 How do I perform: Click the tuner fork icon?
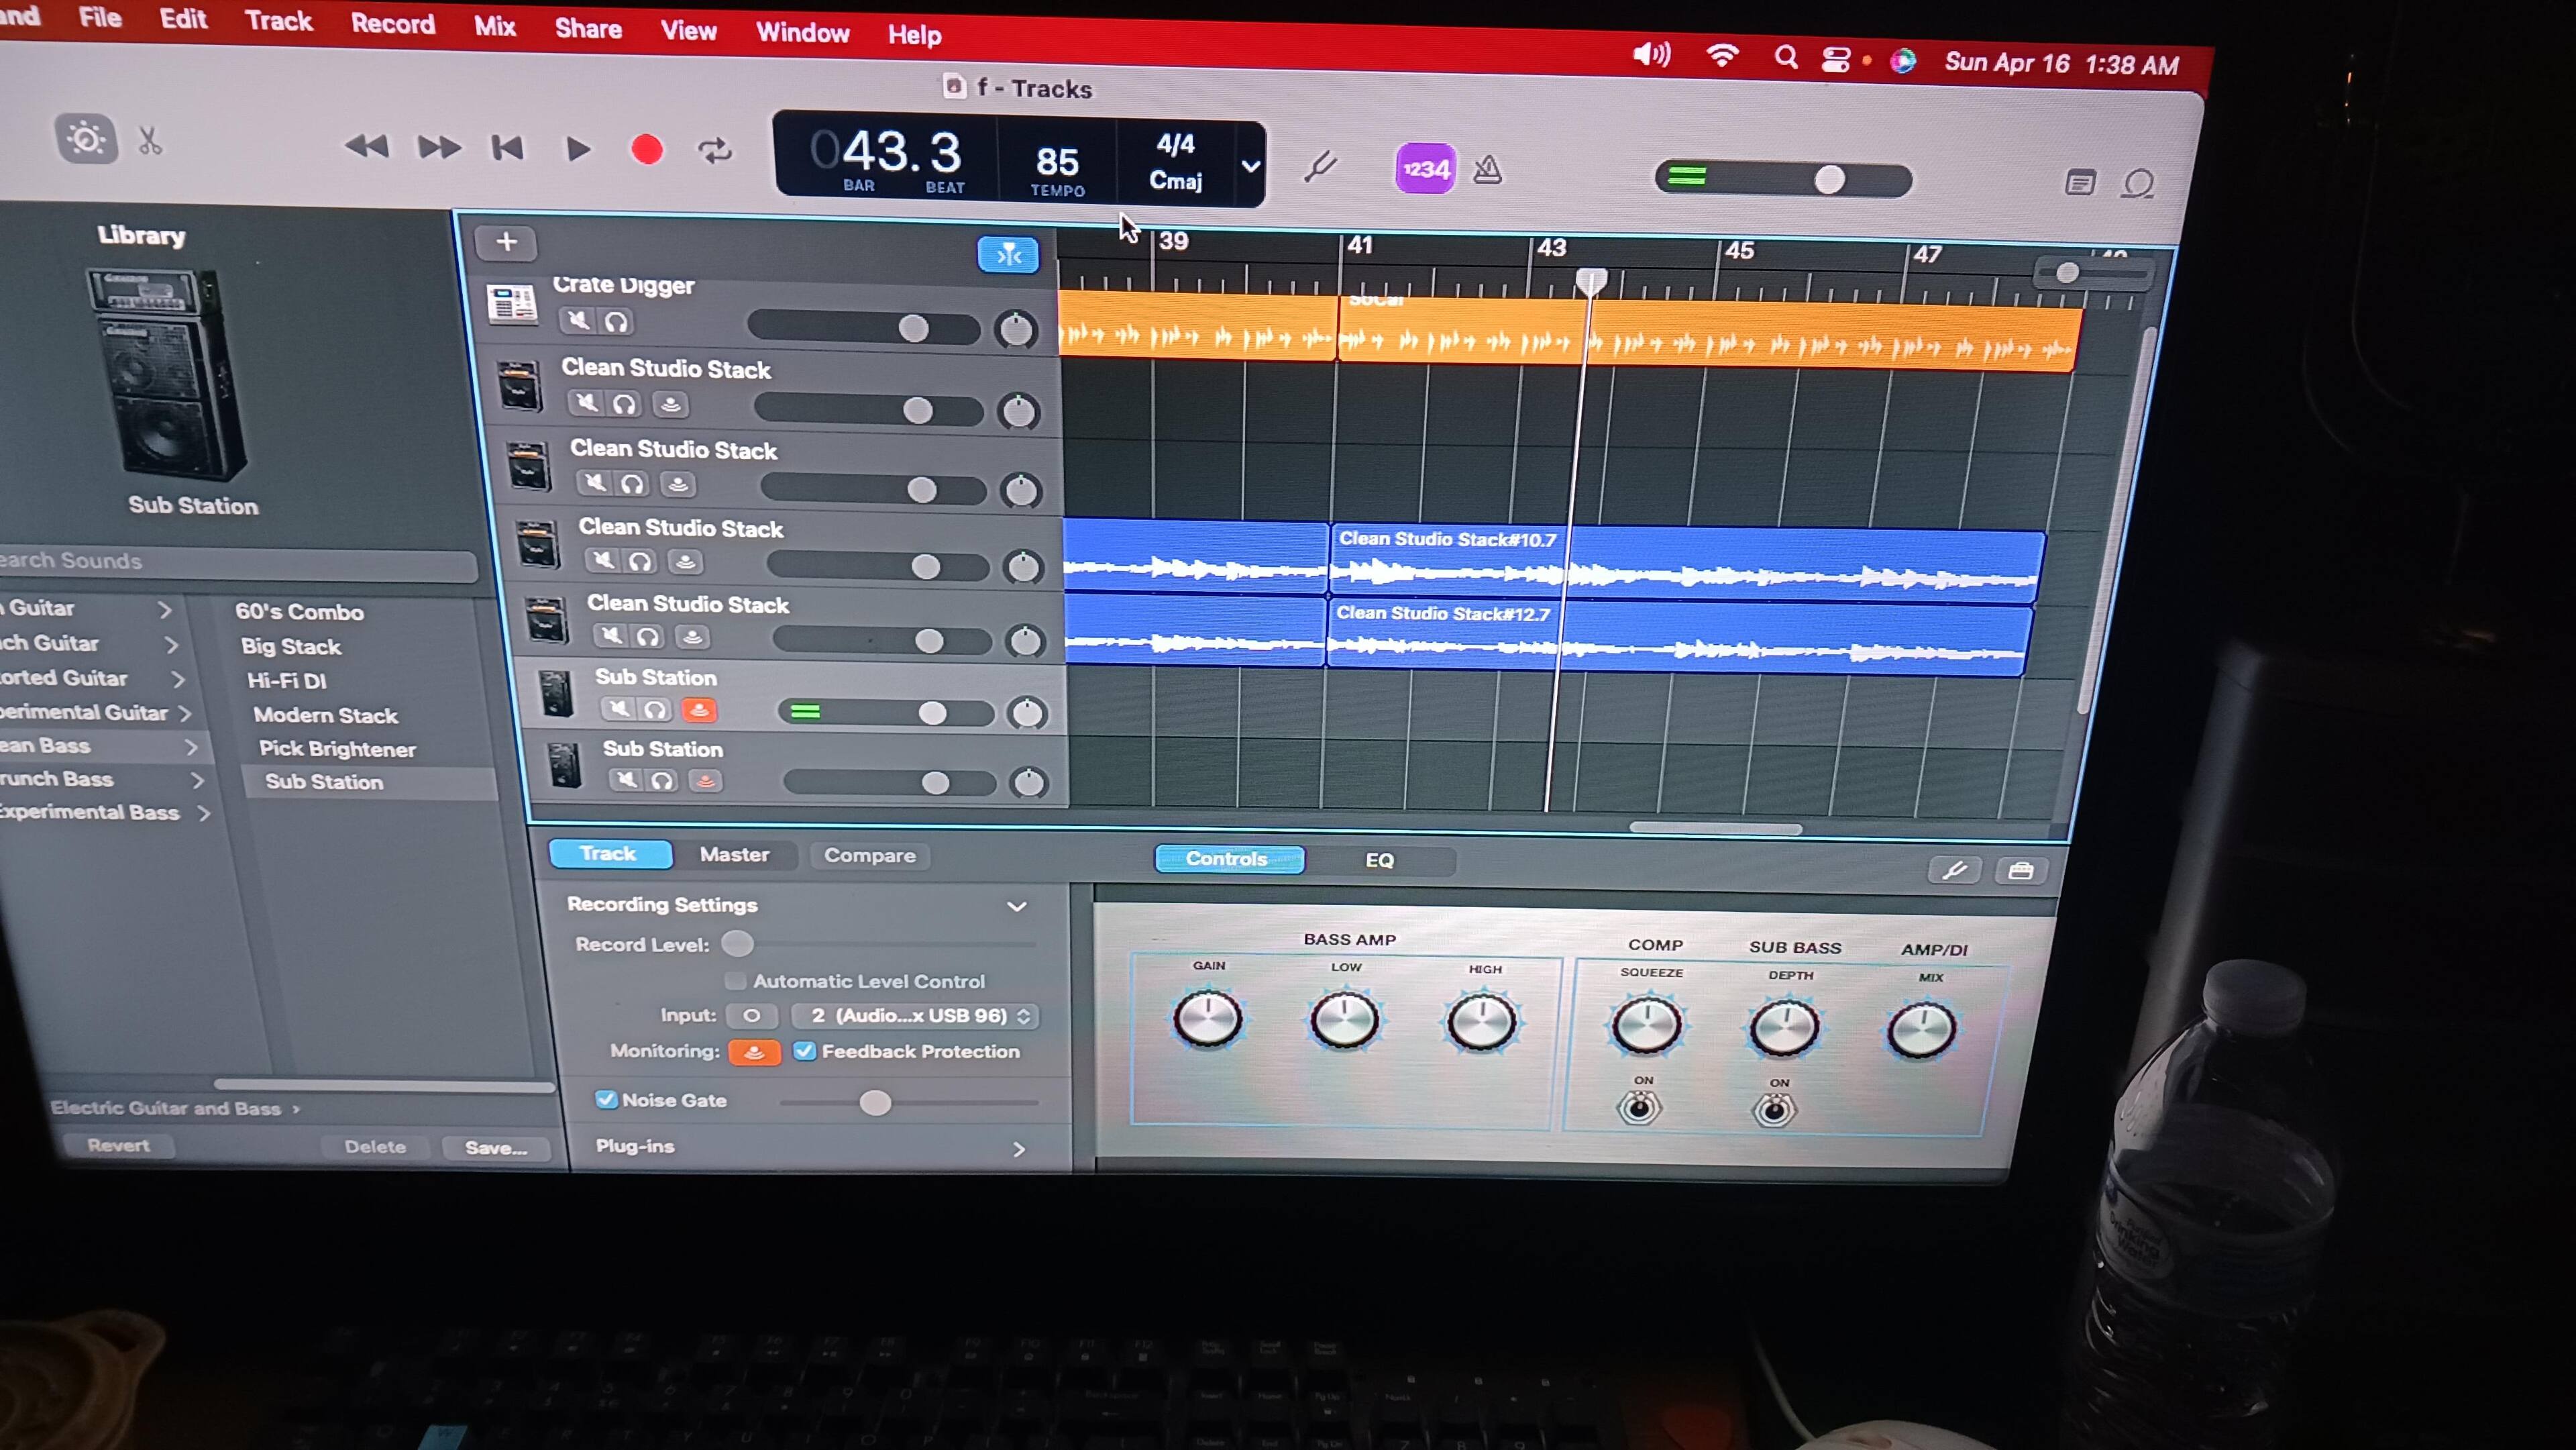tap(1320, 167)
